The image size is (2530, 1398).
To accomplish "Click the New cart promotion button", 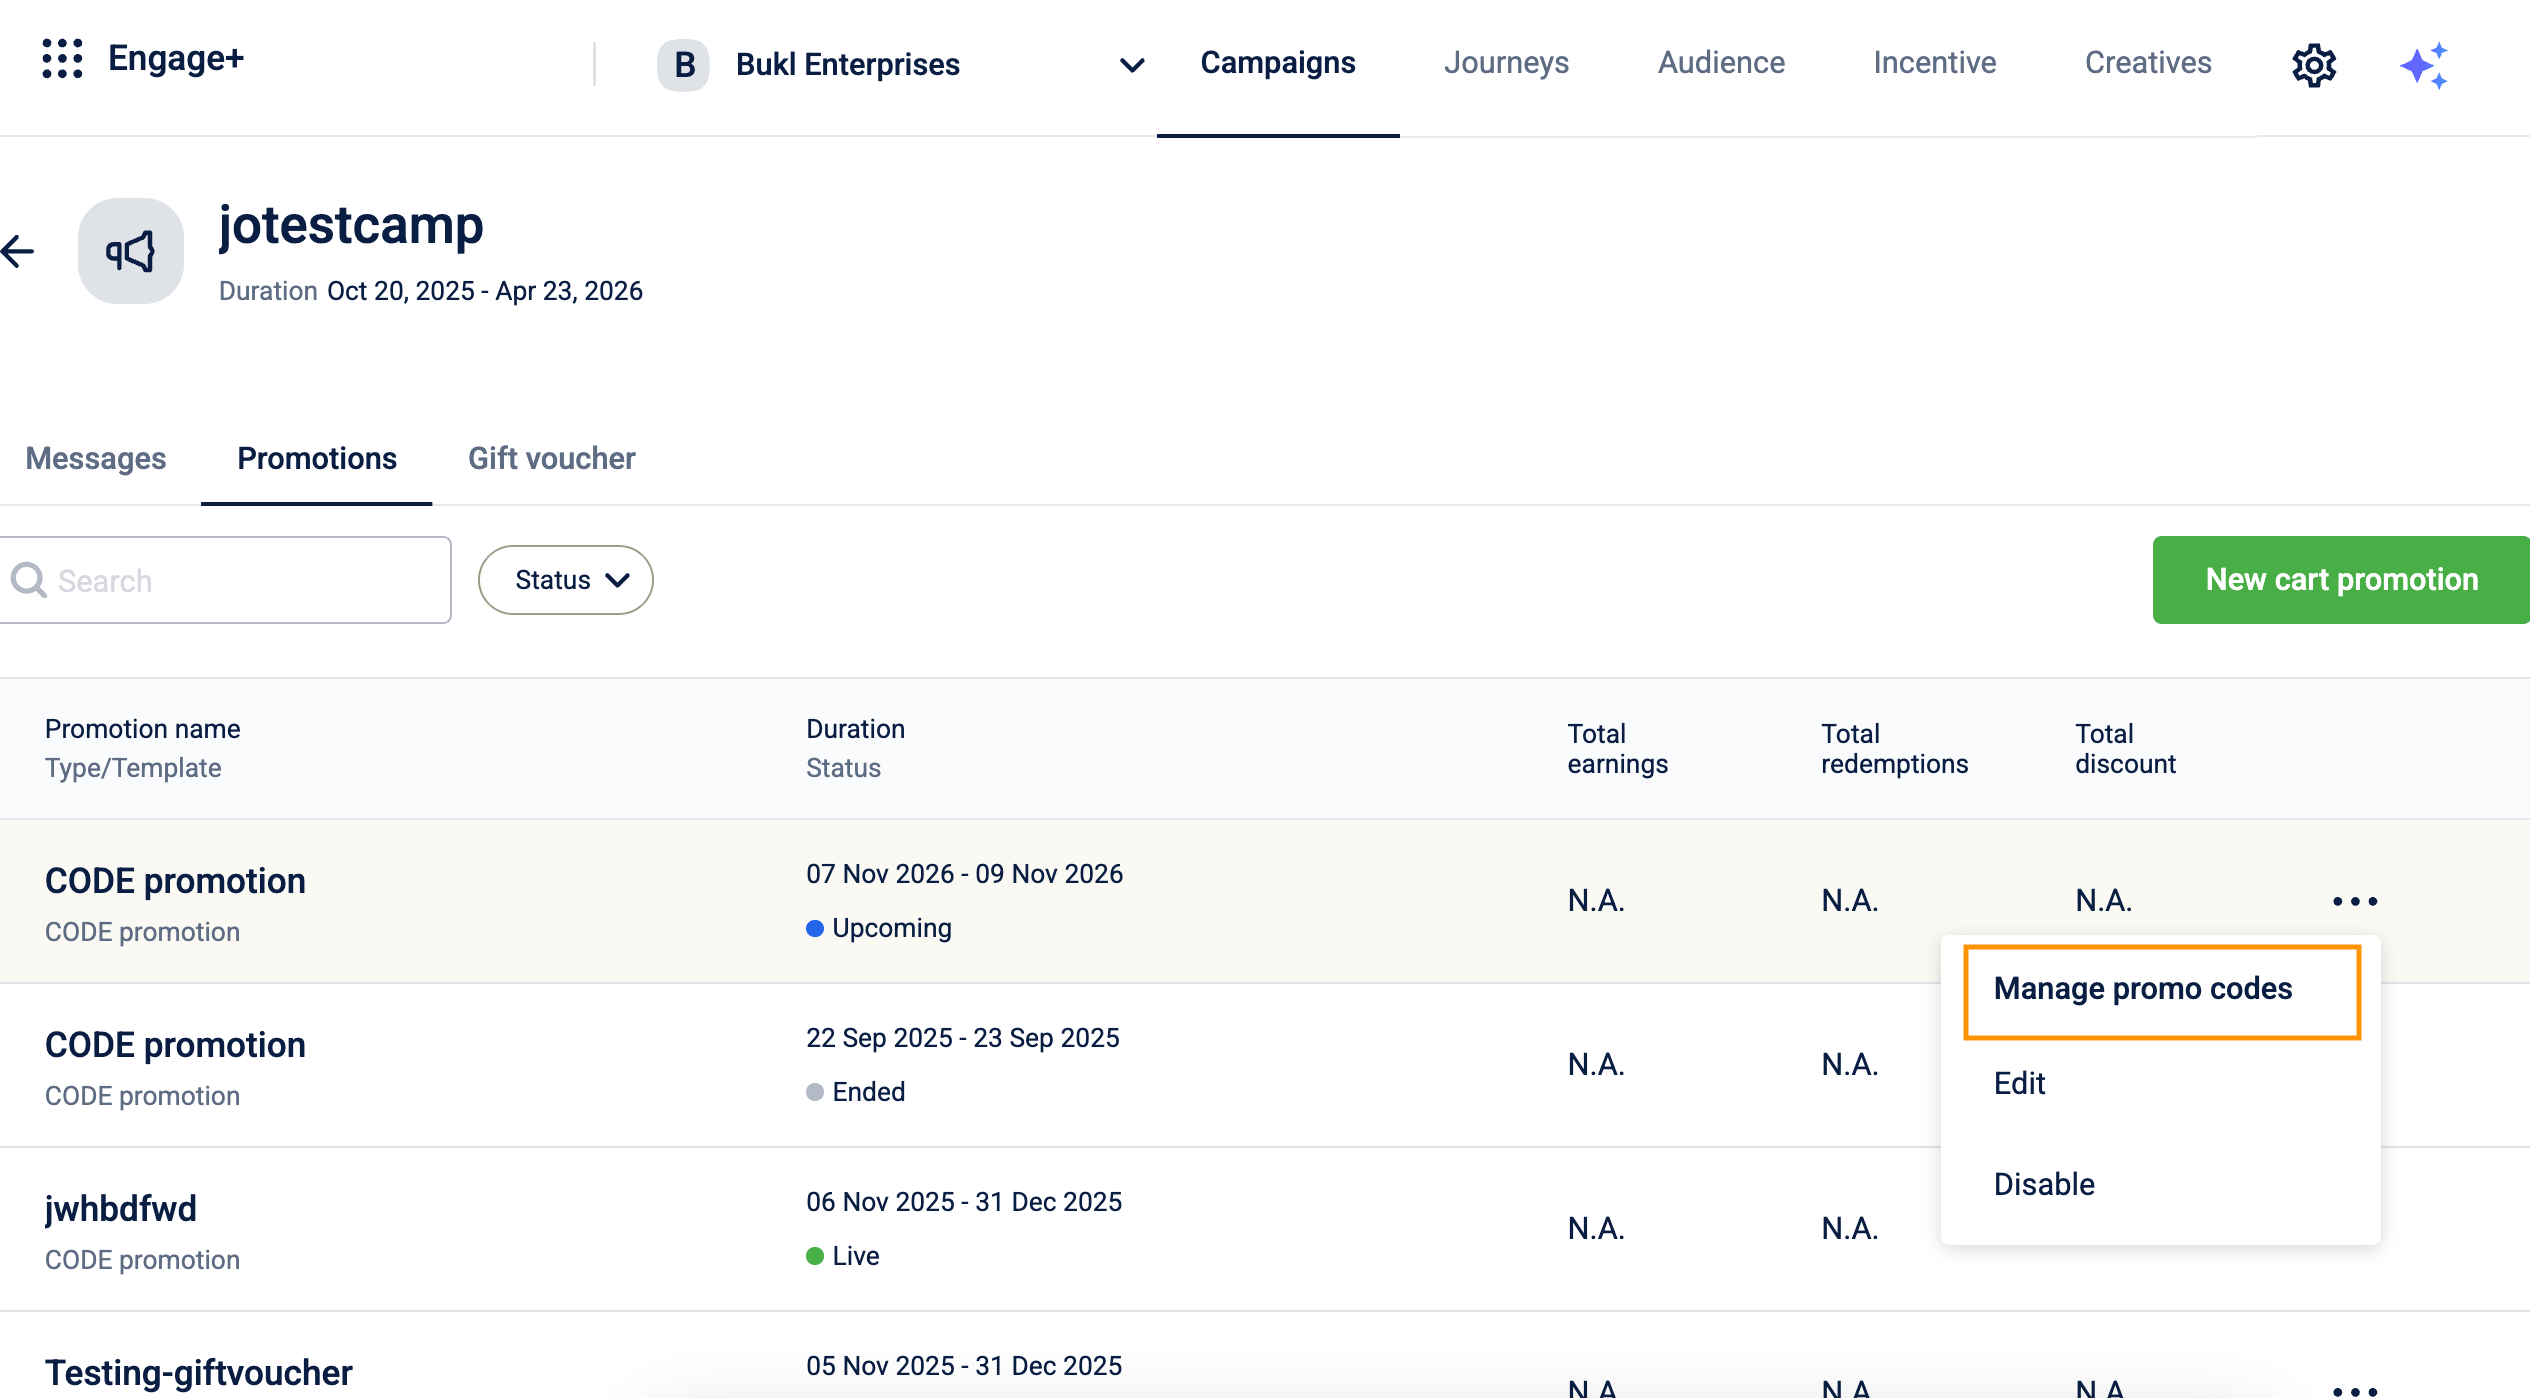I will coord(2341,580).
